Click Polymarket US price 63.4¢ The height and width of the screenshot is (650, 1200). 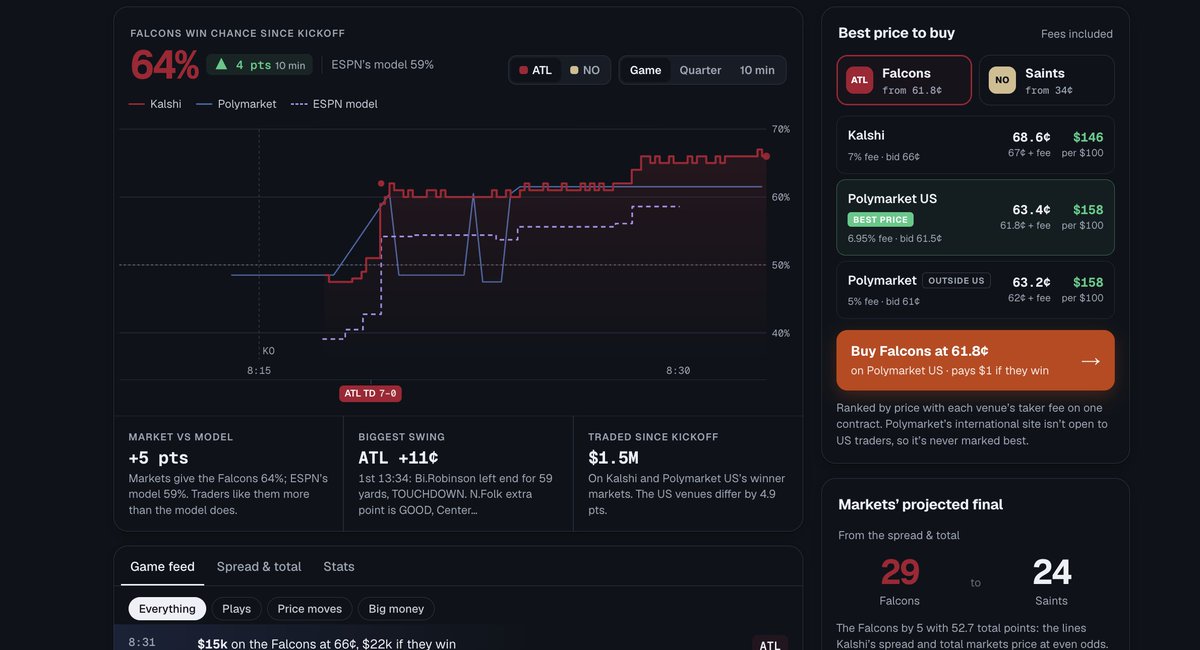pos(1031,210)
